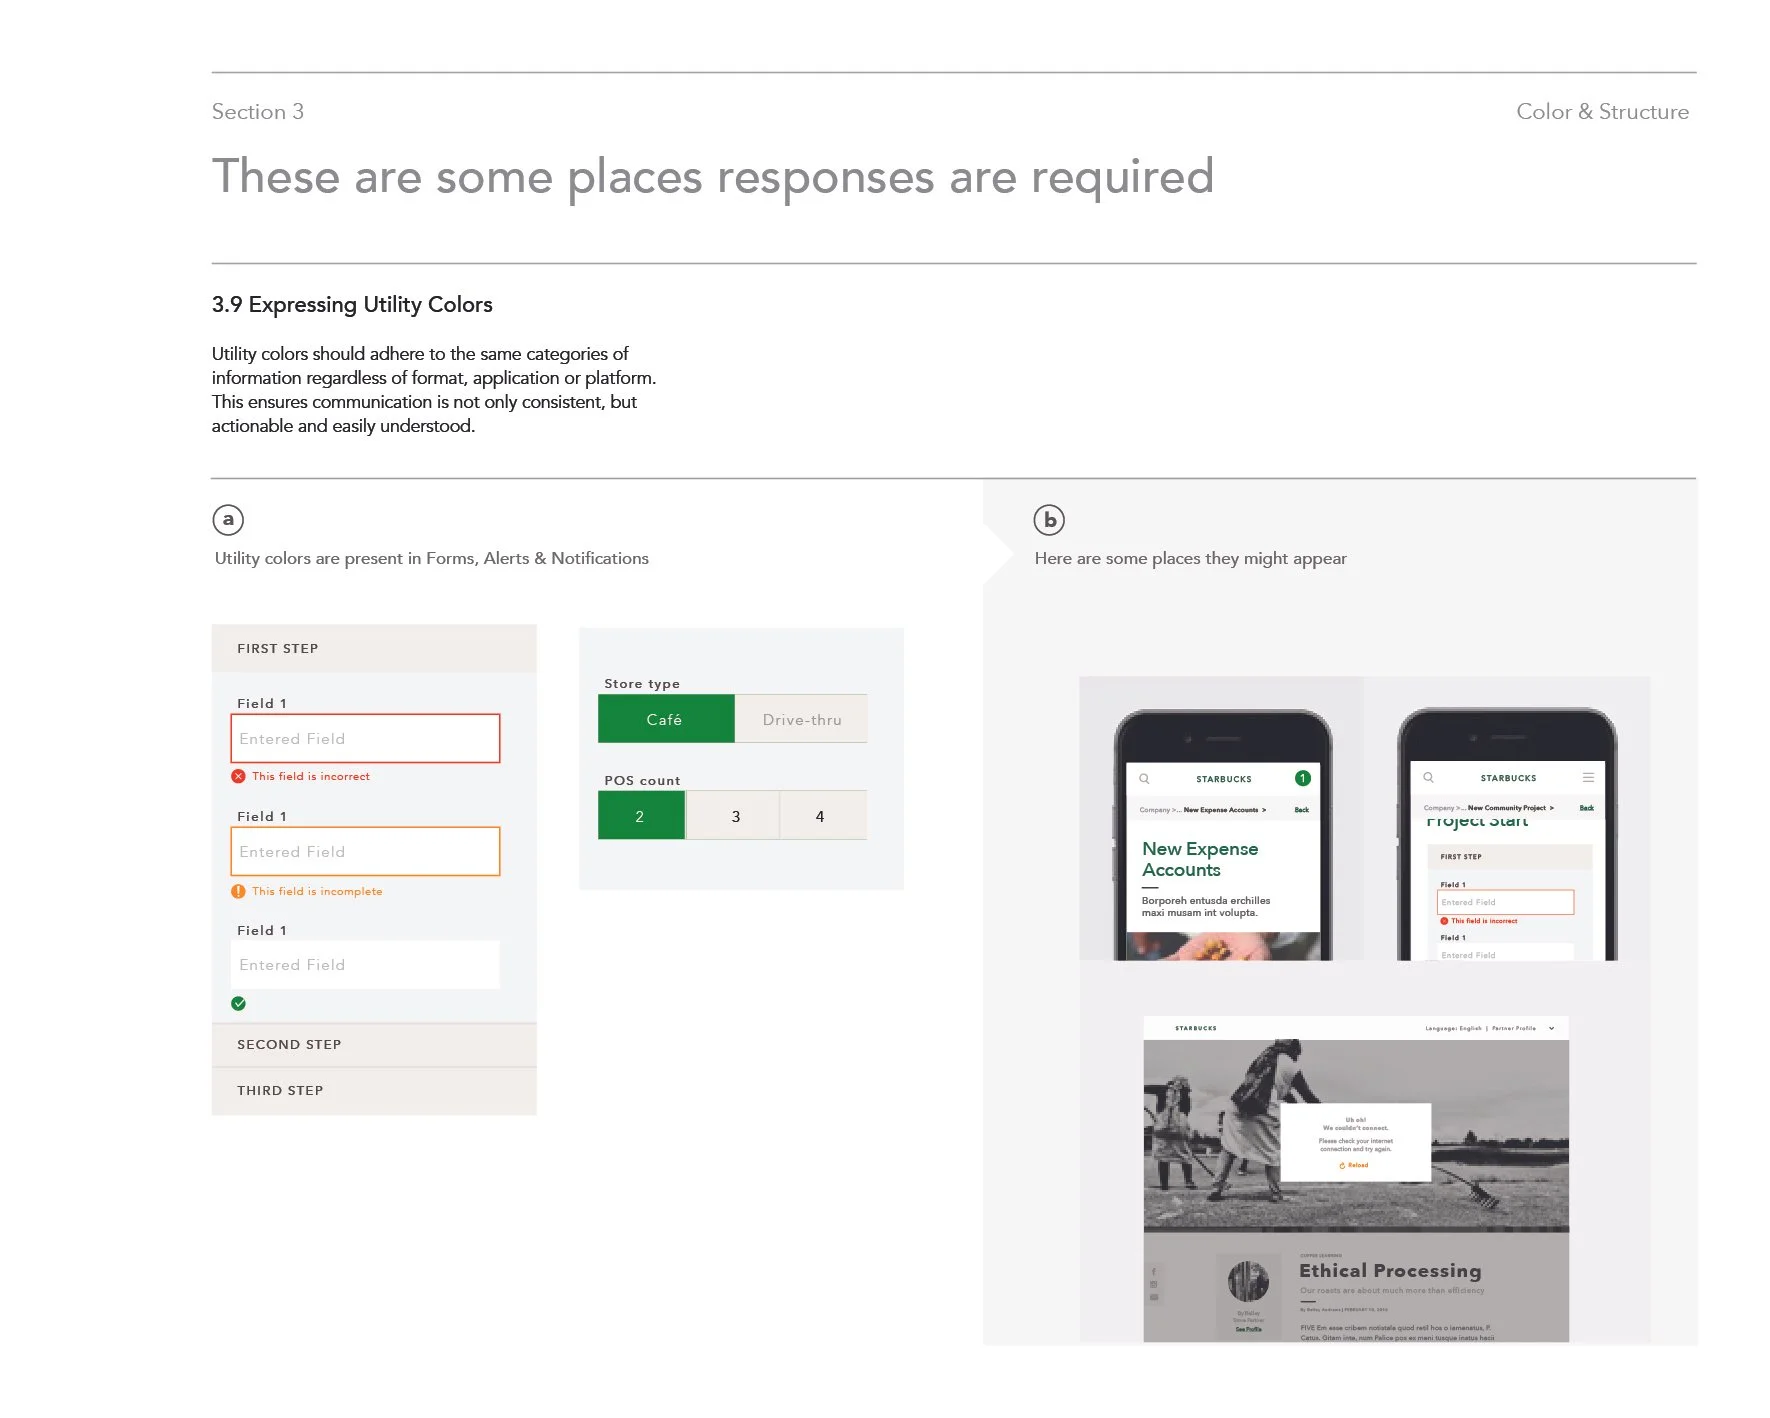The height and width of the screenshot is (1418, 1770).
Task: Click the orange-outlined Entered Field input
Action: (365, 851)
